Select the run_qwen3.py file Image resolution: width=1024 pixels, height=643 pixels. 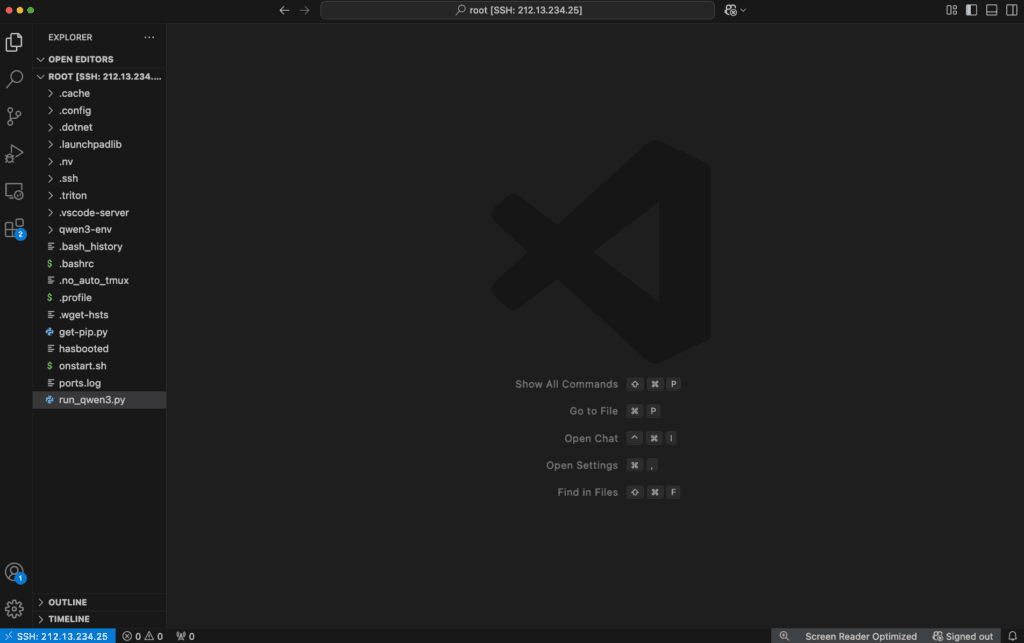[99, 400]
